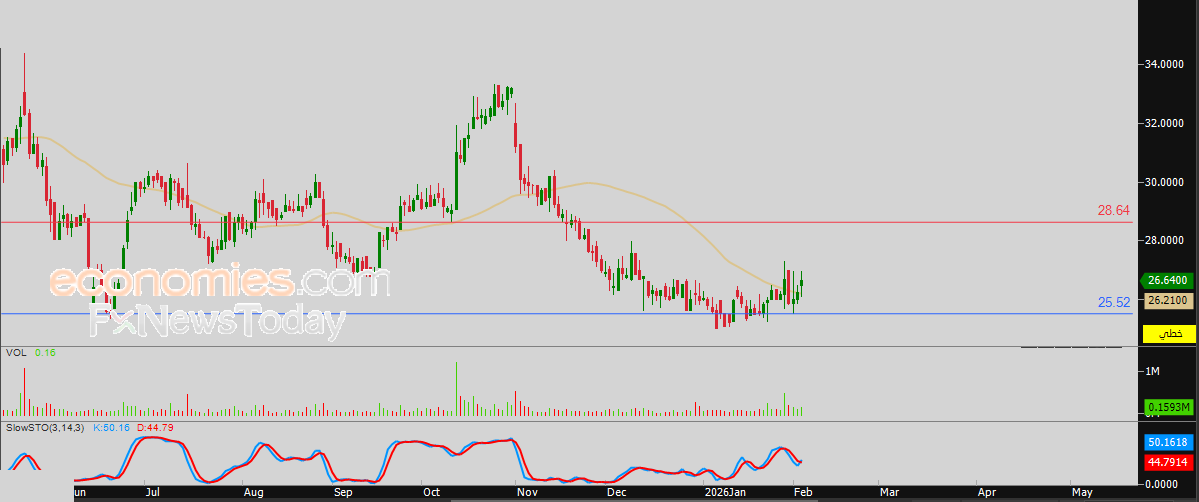This screenshot has width=1199, height=502.
Task: Click the green 0.1593M volume tag
Action: click(1167, 407)
